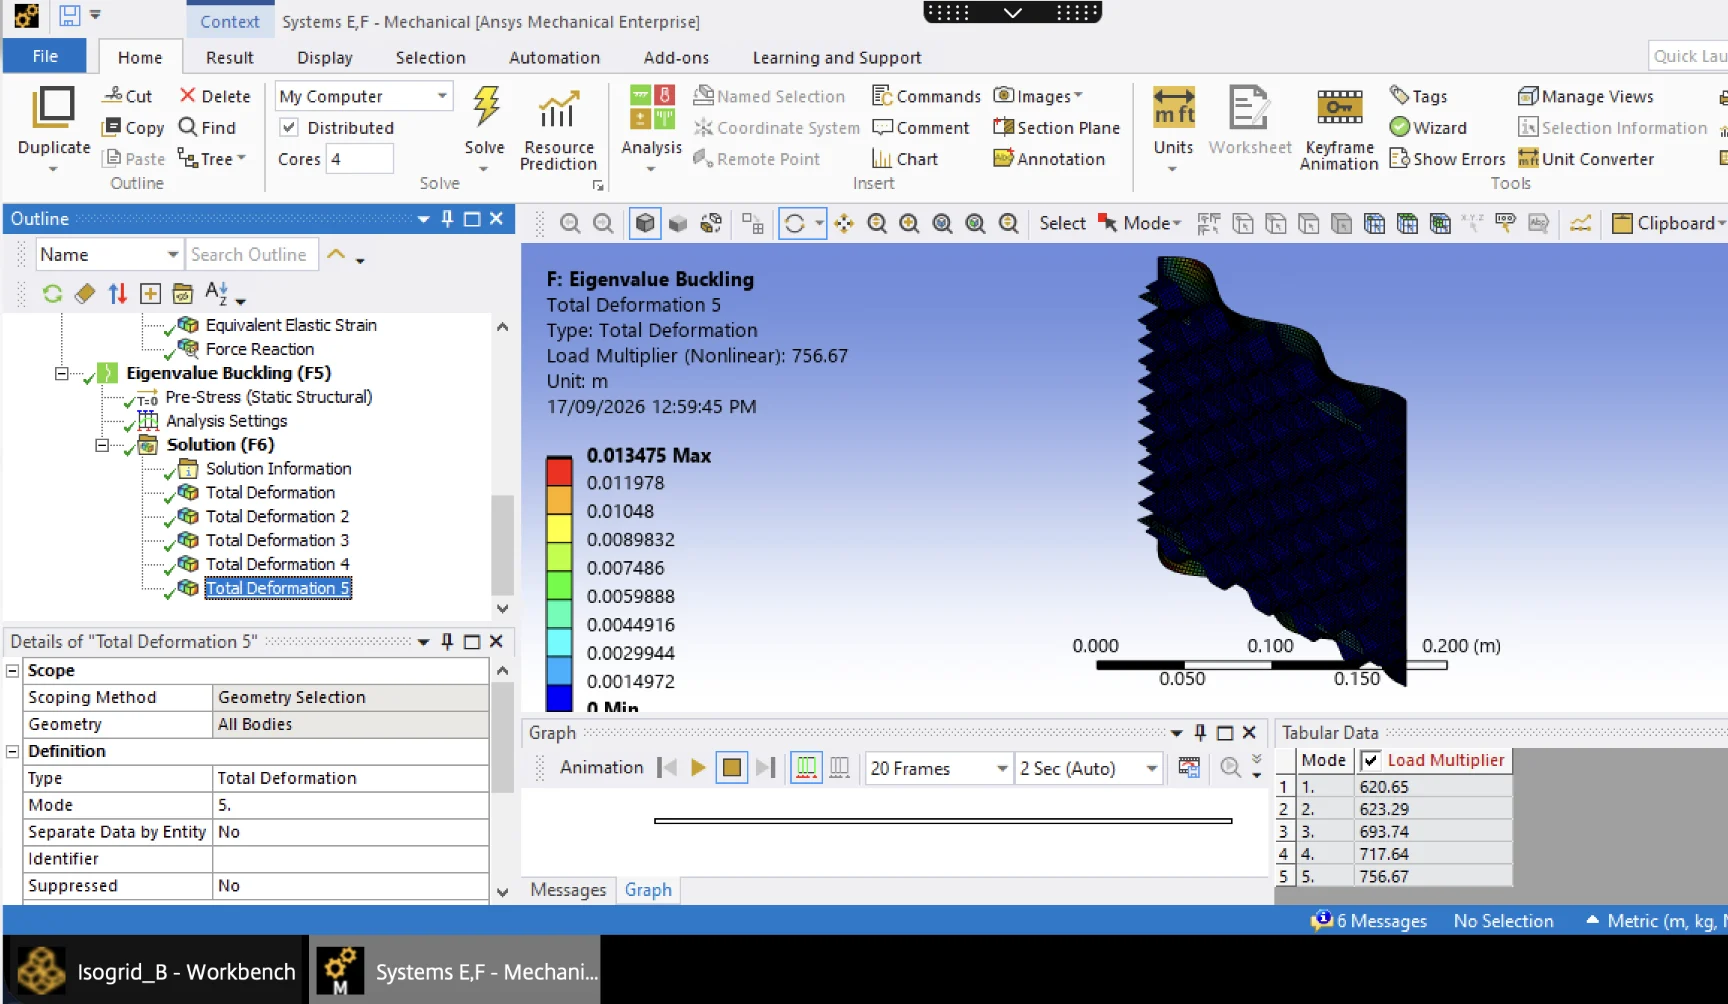Click the Unit Converter button
The height and width of the screenshot is (1004, 1728).
click(1586, 158)
